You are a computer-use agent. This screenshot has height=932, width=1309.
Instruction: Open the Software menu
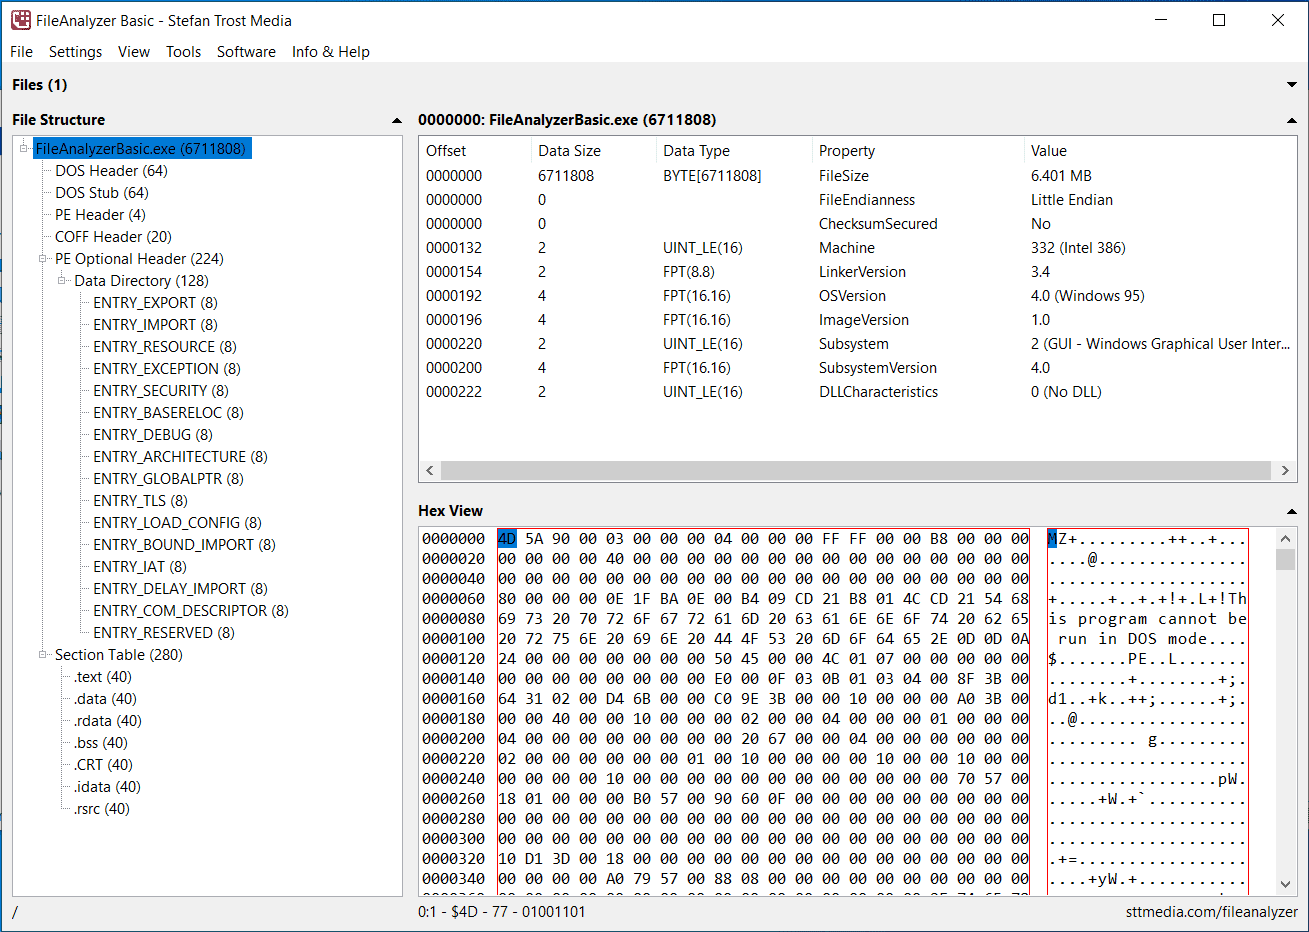(246, 52)
